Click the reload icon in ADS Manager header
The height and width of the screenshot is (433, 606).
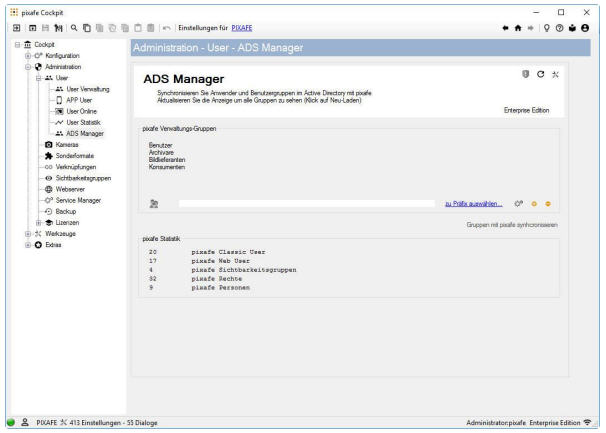pyautogui.click(x=541, y=77)
